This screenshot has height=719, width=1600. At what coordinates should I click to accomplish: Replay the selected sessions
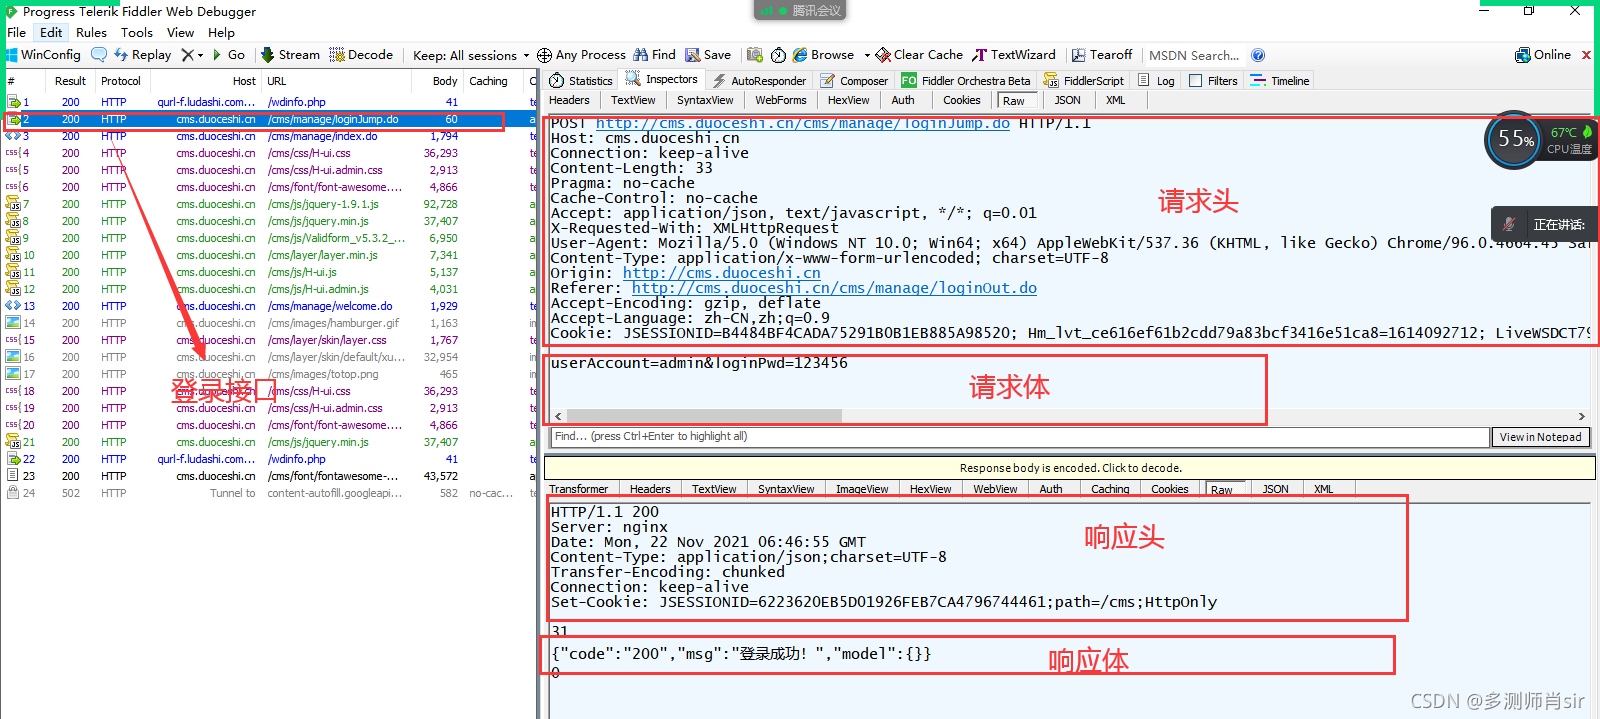142,55
